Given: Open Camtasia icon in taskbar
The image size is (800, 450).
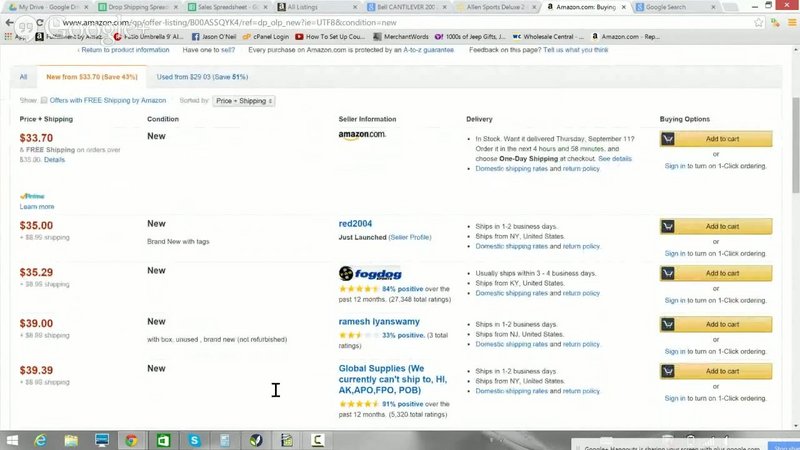Looking at the screenshot, I should coord(317,440).
